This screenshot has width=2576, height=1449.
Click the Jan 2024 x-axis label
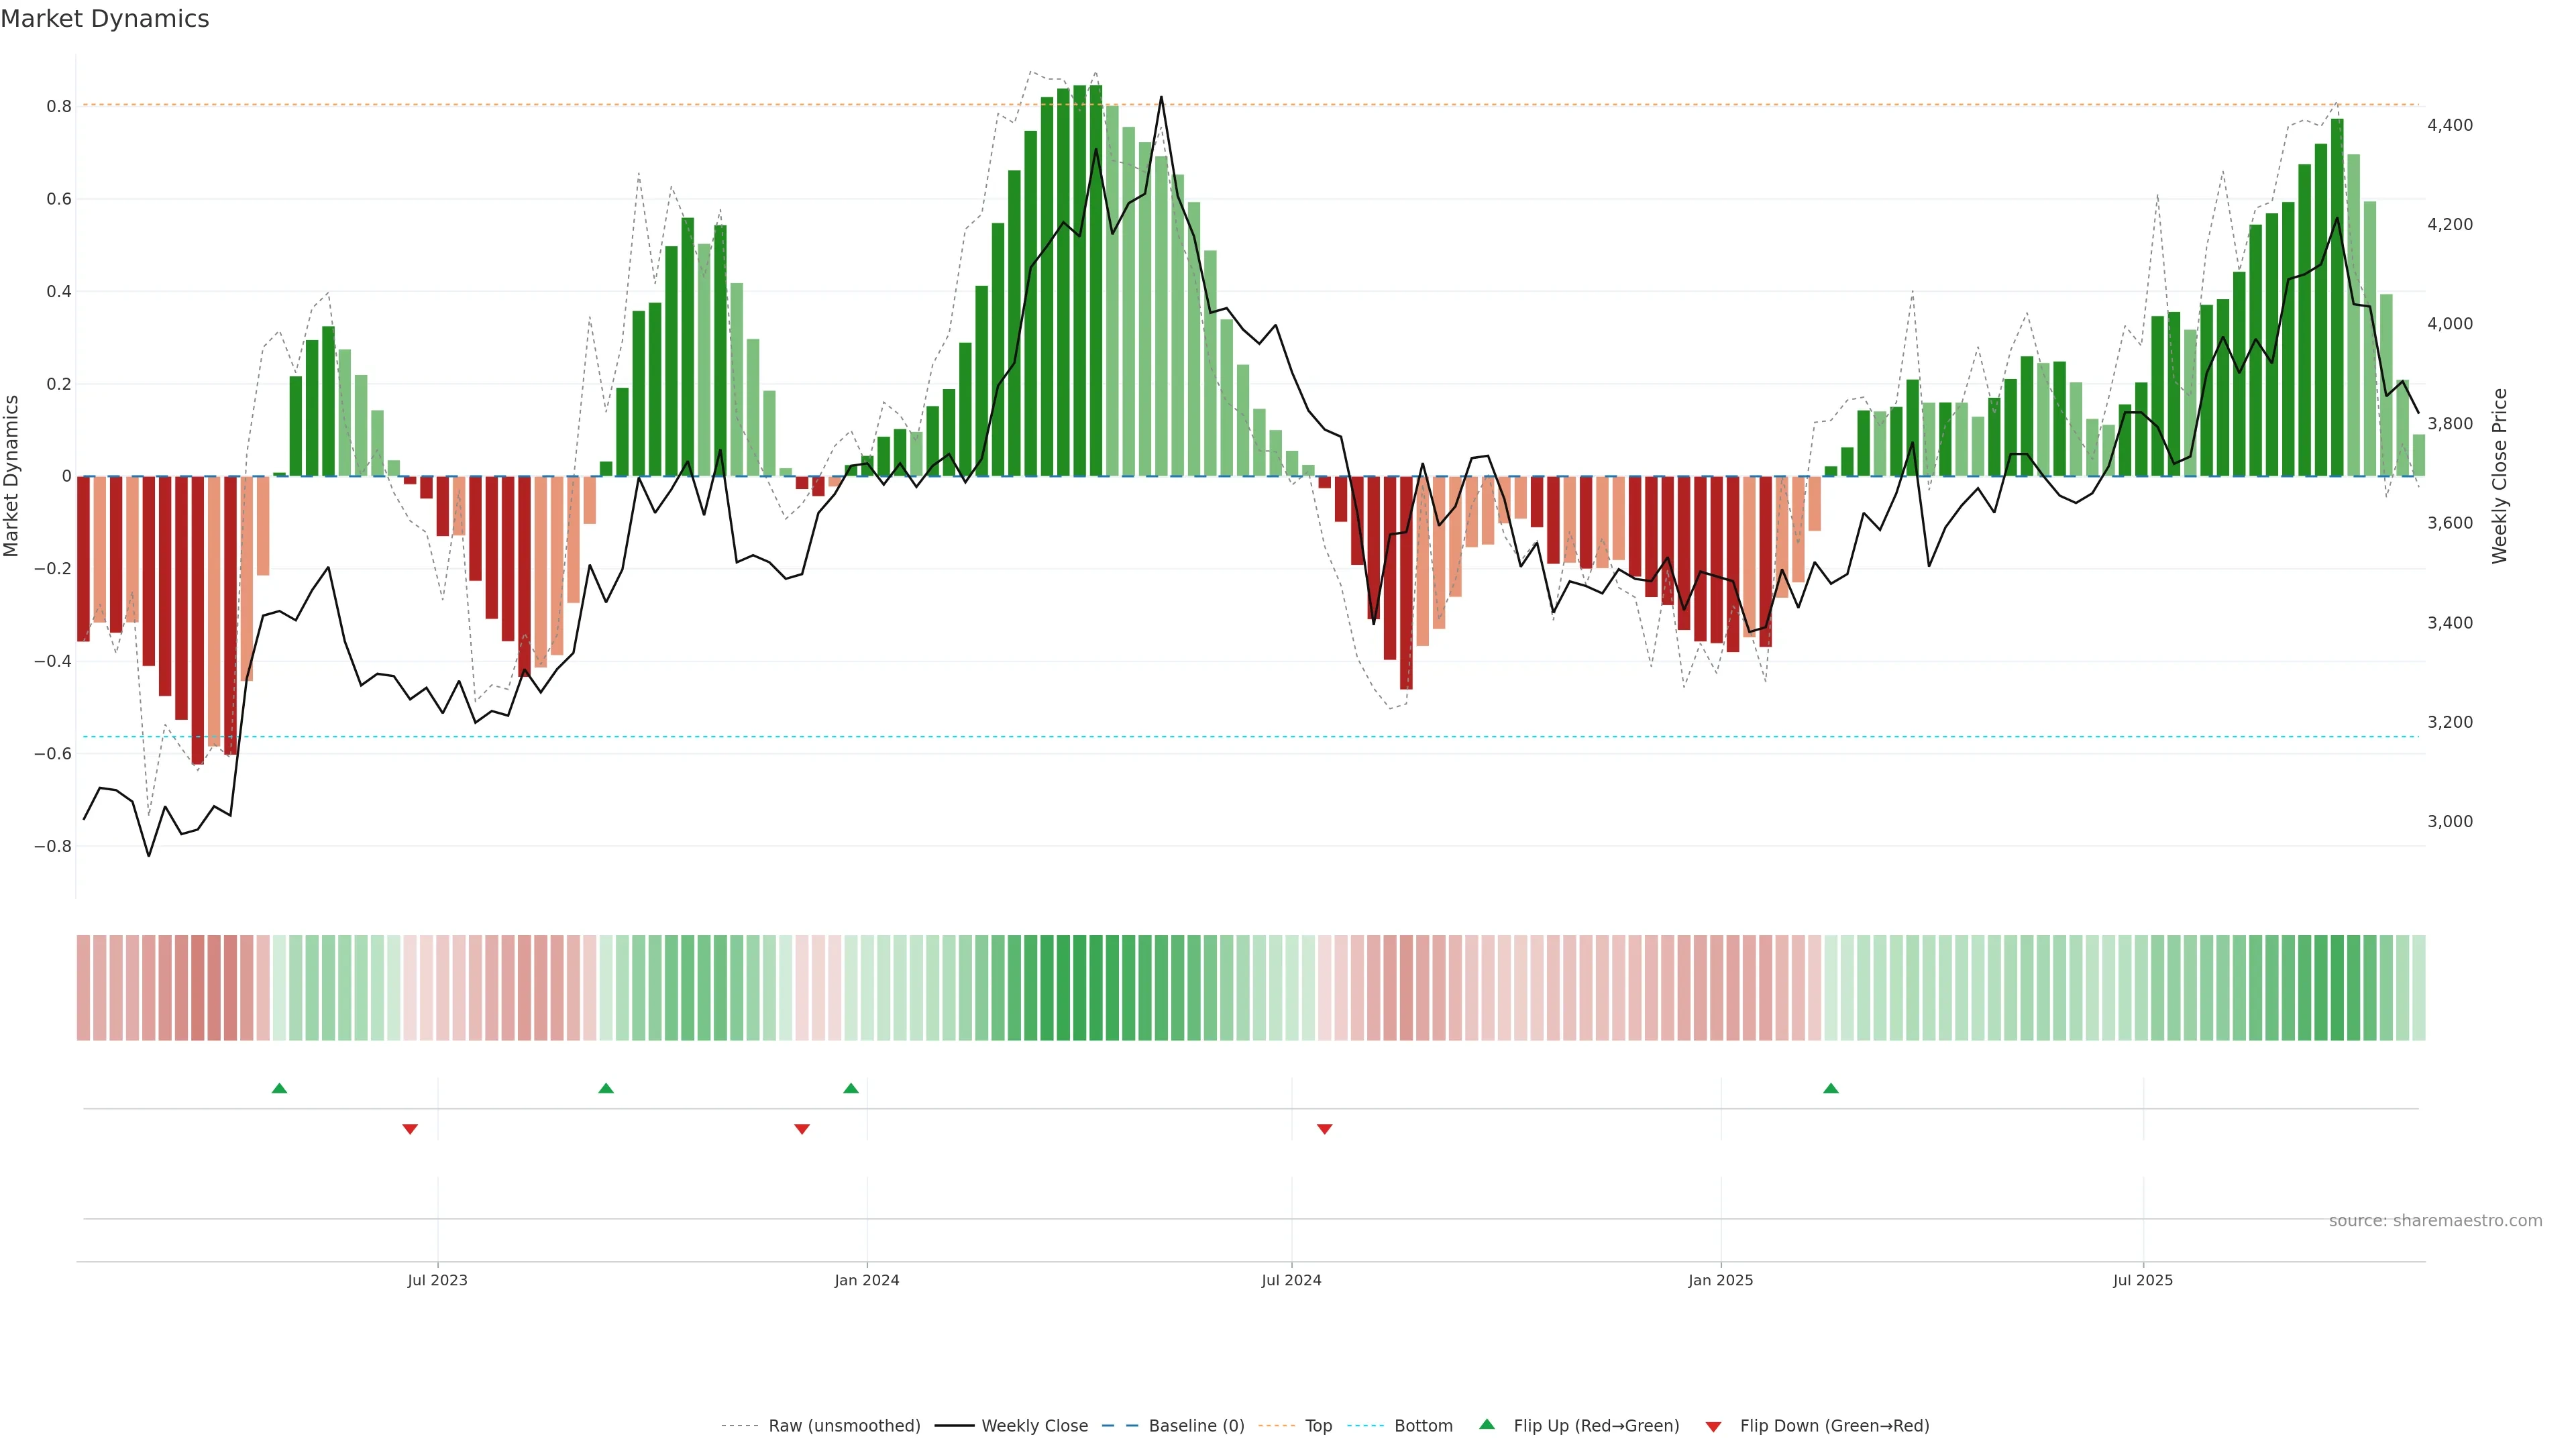pyautogui.click(x=867, y=1280)
